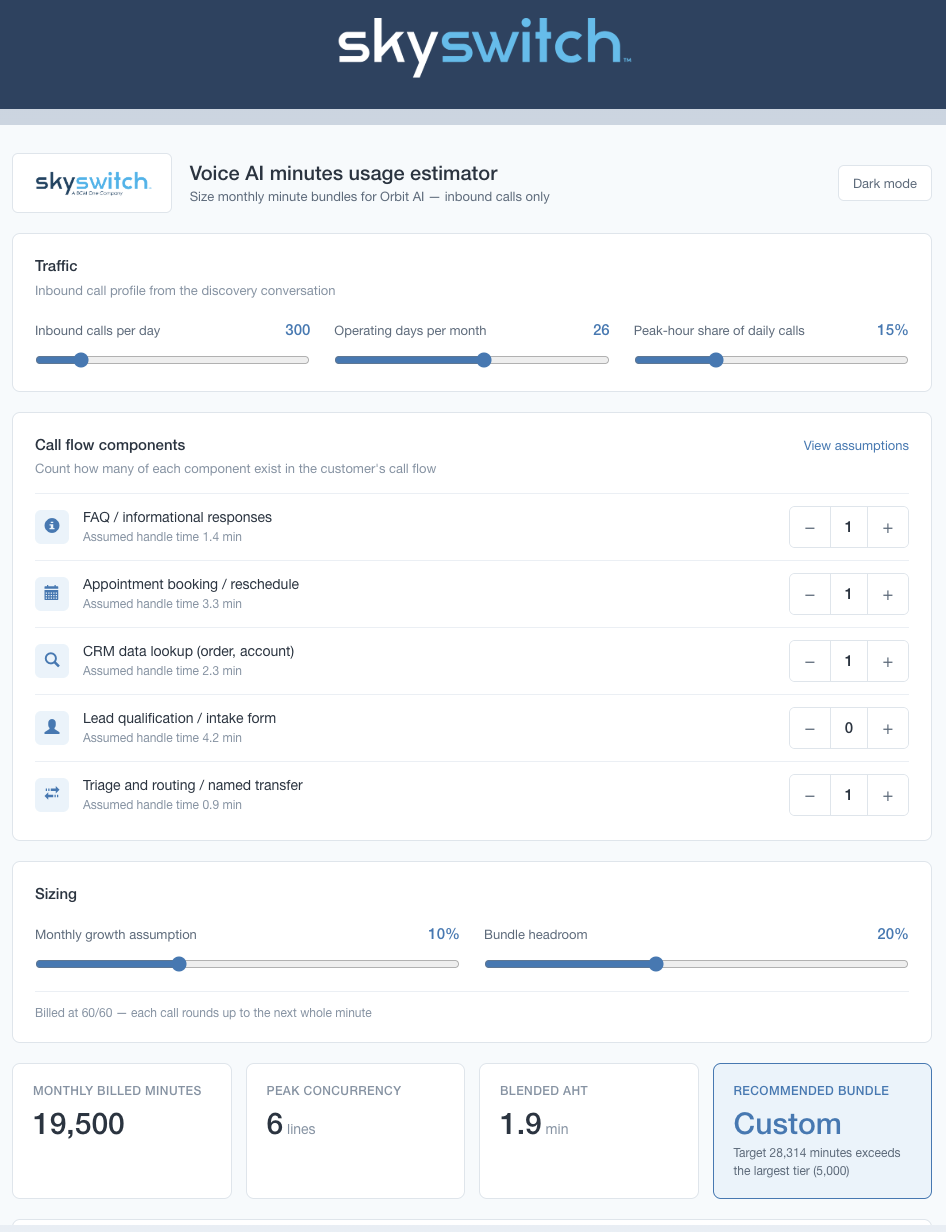Click the "Assumed handle time 2.3 min" text

162,671
